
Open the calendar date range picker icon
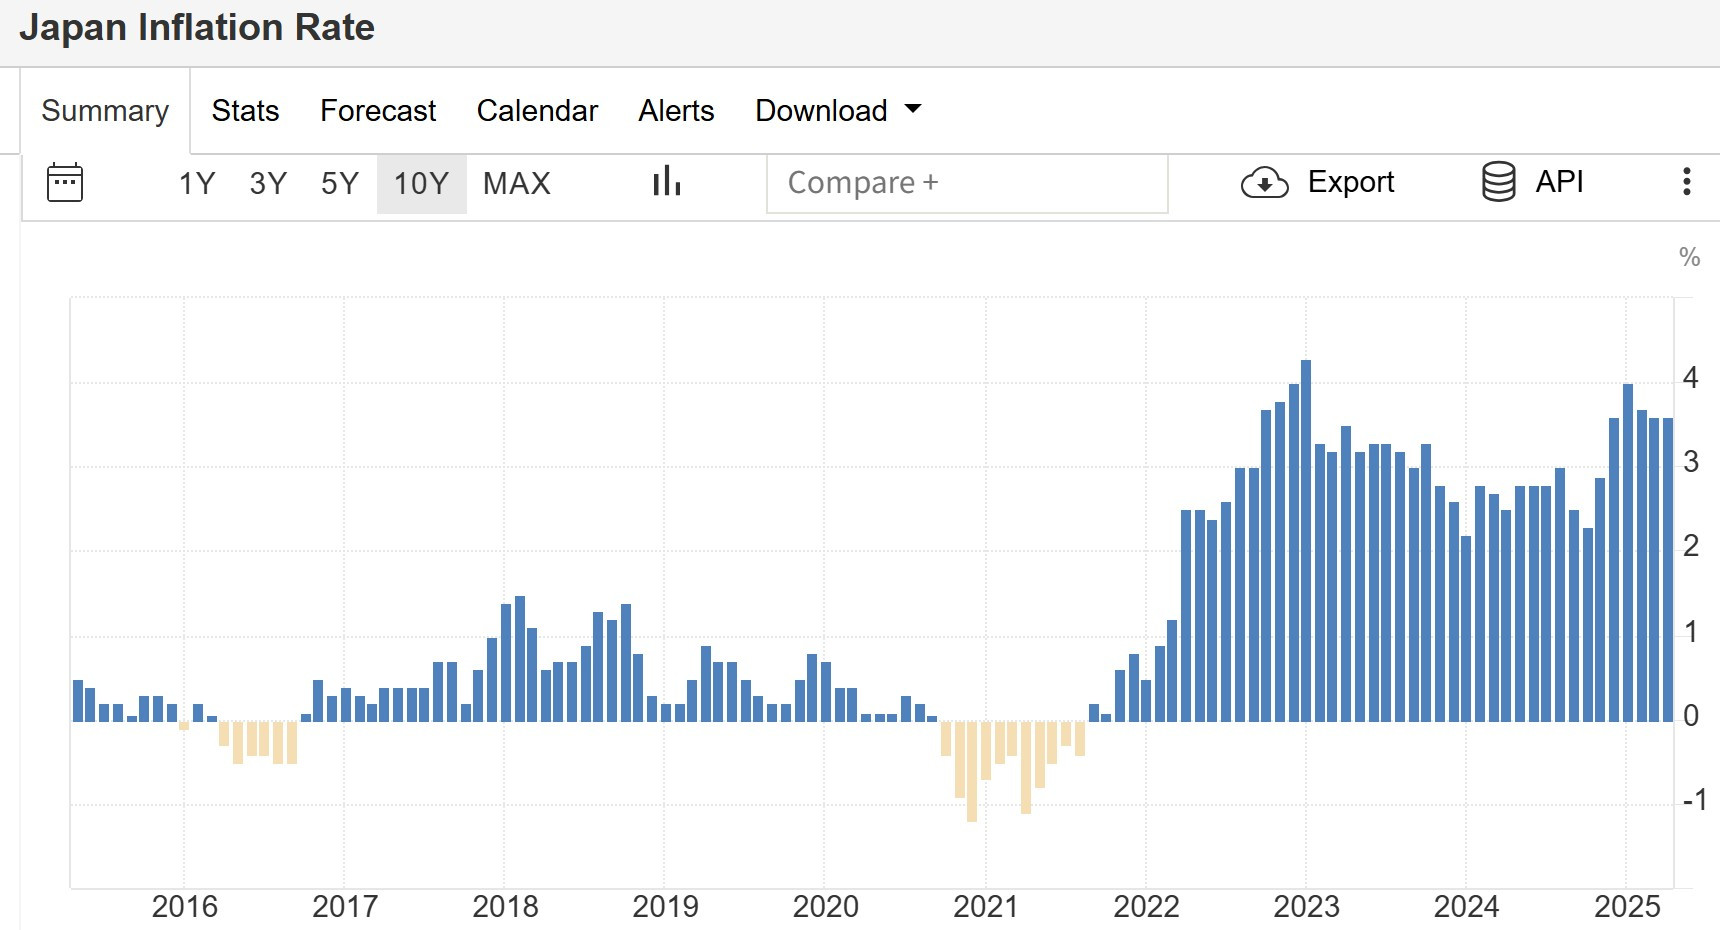pos(65,183)
